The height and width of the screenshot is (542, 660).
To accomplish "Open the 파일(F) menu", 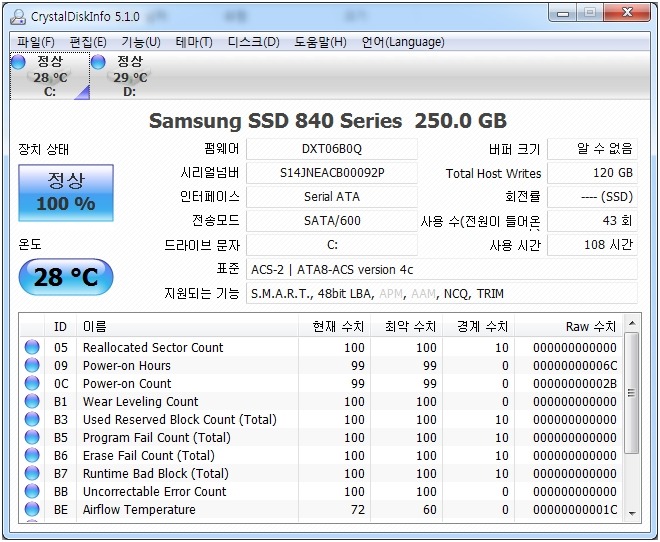I will pos(36,42).
